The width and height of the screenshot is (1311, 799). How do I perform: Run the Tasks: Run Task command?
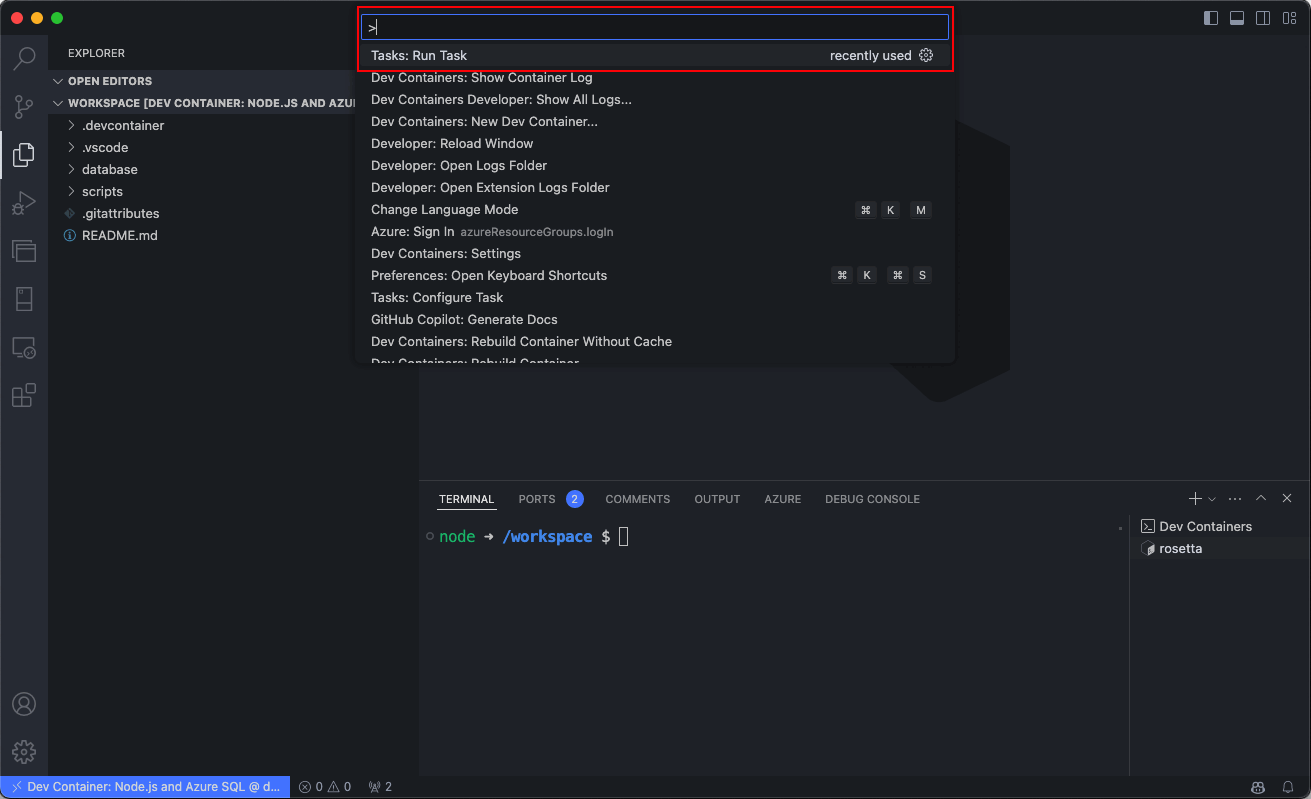[x=420, y=55]
